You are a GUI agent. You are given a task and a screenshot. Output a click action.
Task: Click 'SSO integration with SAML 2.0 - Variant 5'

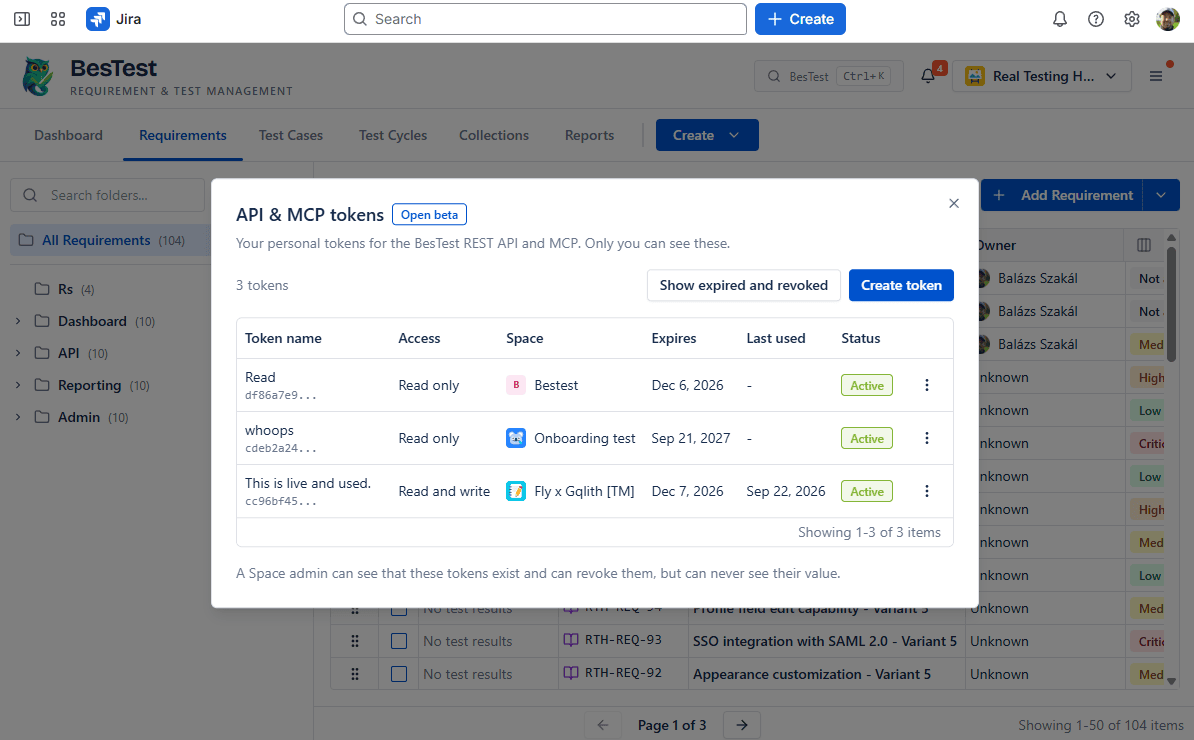pos(825,641)
